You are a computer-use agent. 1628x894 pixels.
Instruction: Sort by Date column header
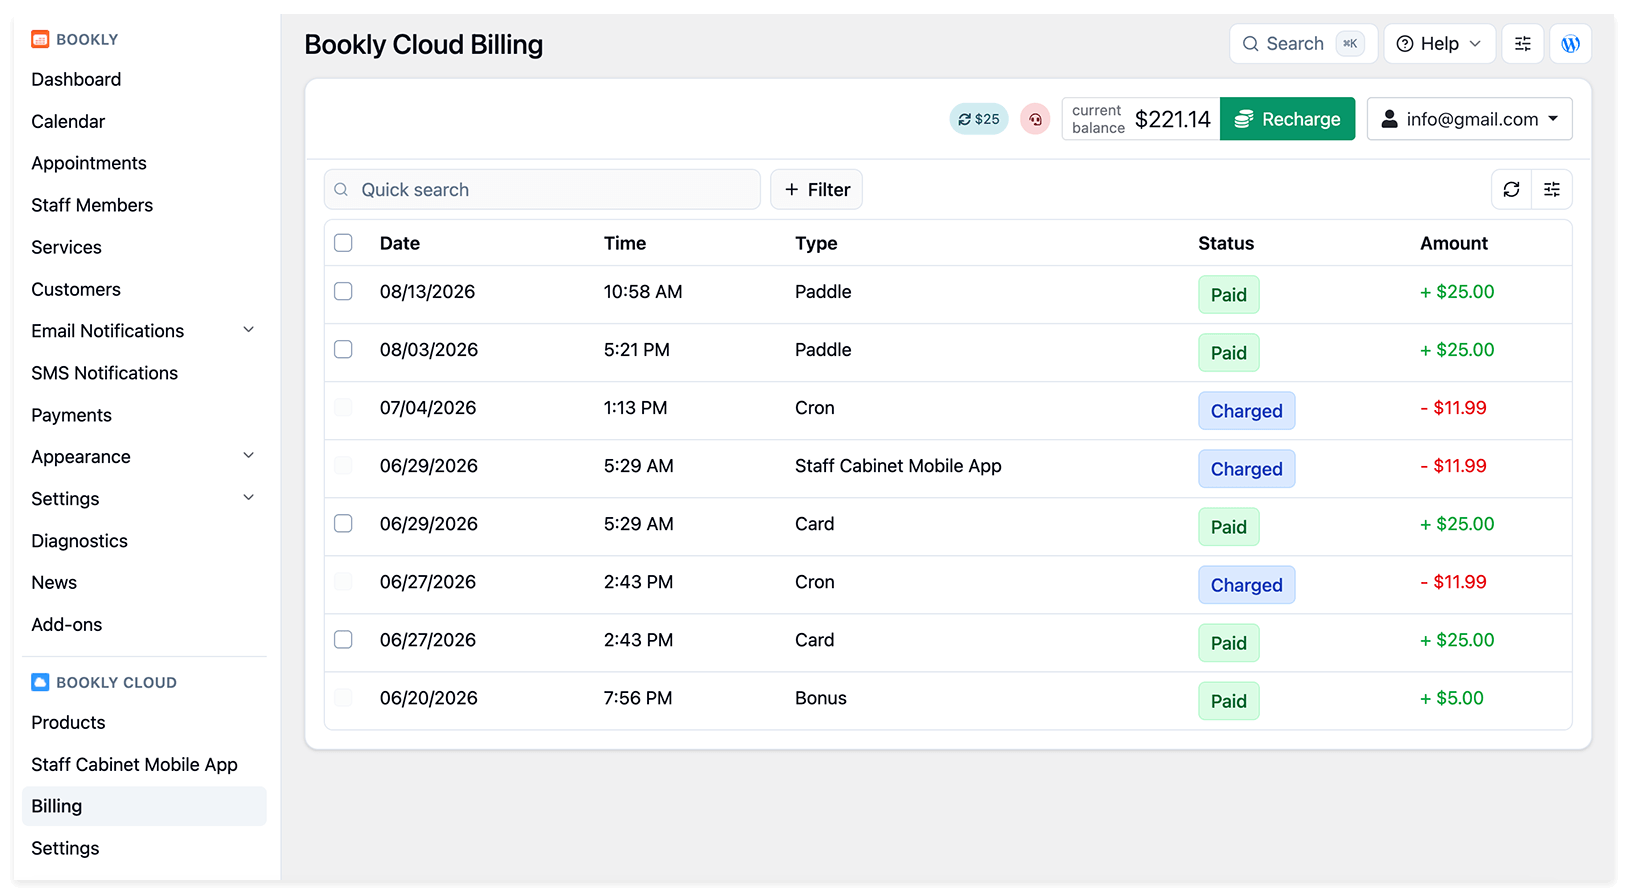coord(400,243)
